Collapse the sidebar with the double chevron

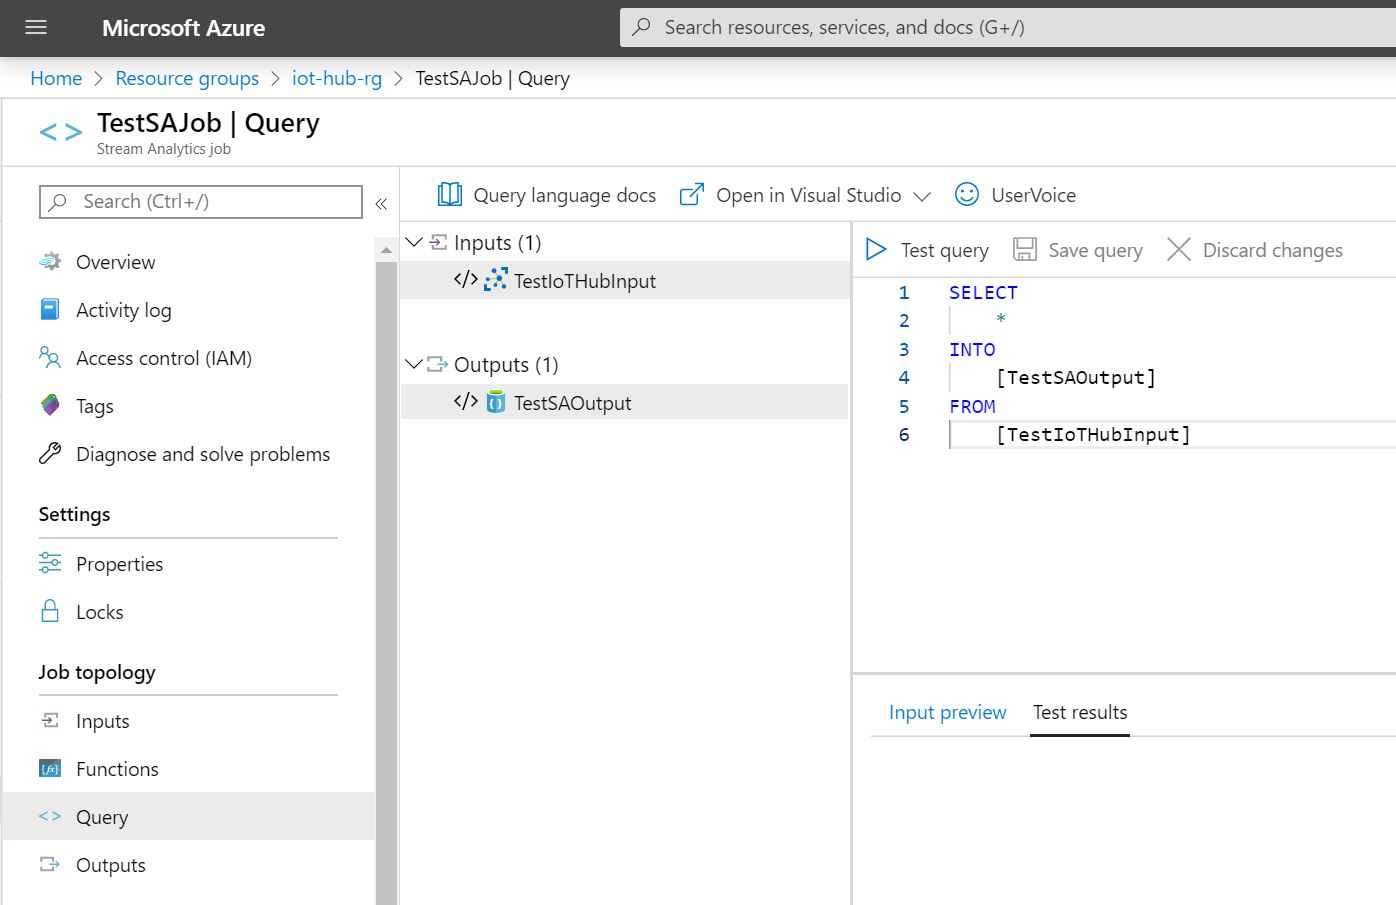pos(381,202)
